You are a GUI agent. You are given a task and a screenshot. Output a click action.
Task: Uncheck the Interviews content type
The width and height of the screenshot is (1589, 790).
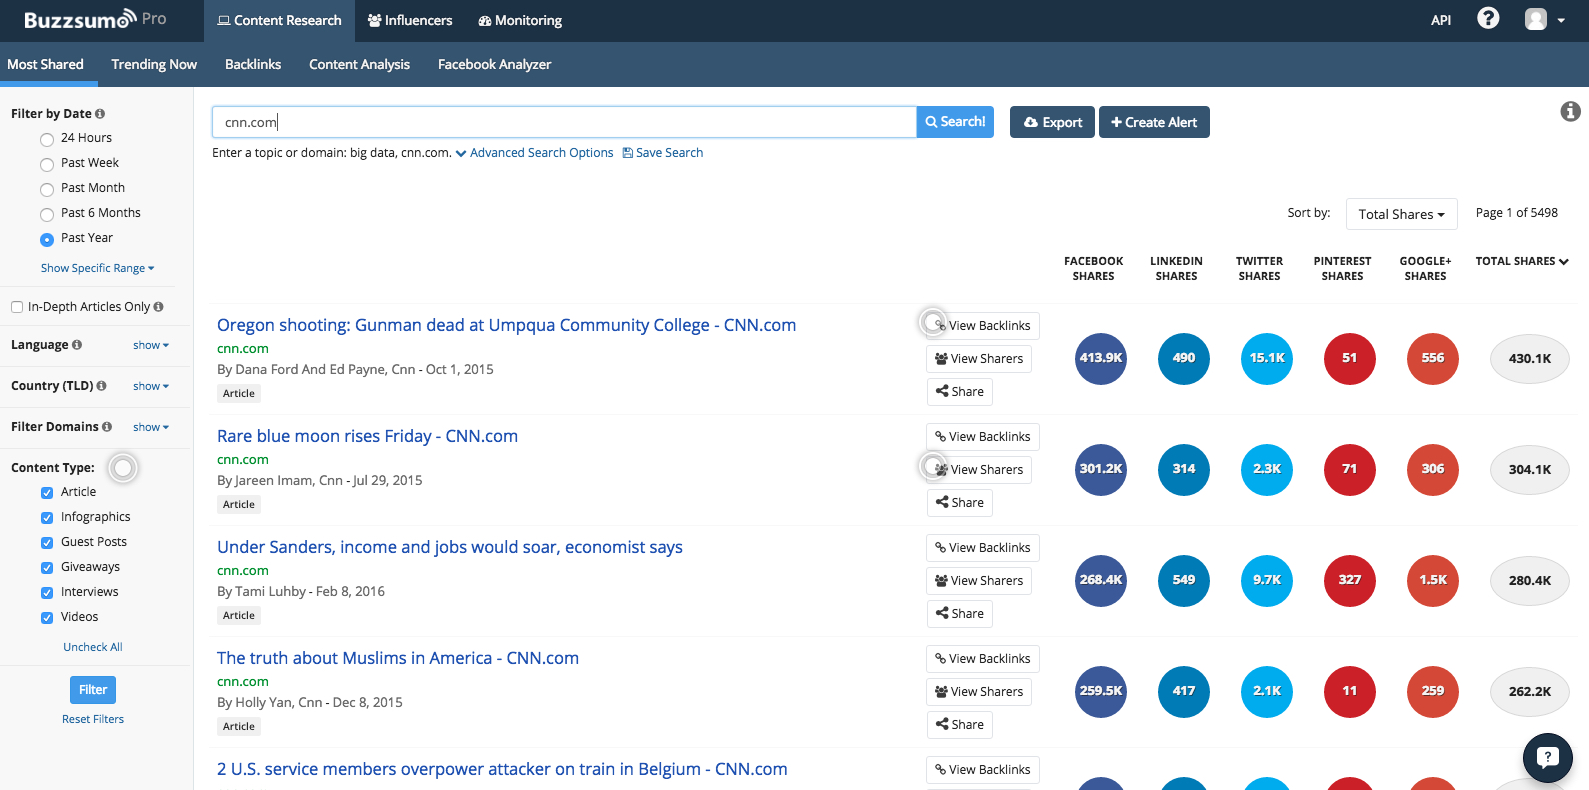(47, 592)
